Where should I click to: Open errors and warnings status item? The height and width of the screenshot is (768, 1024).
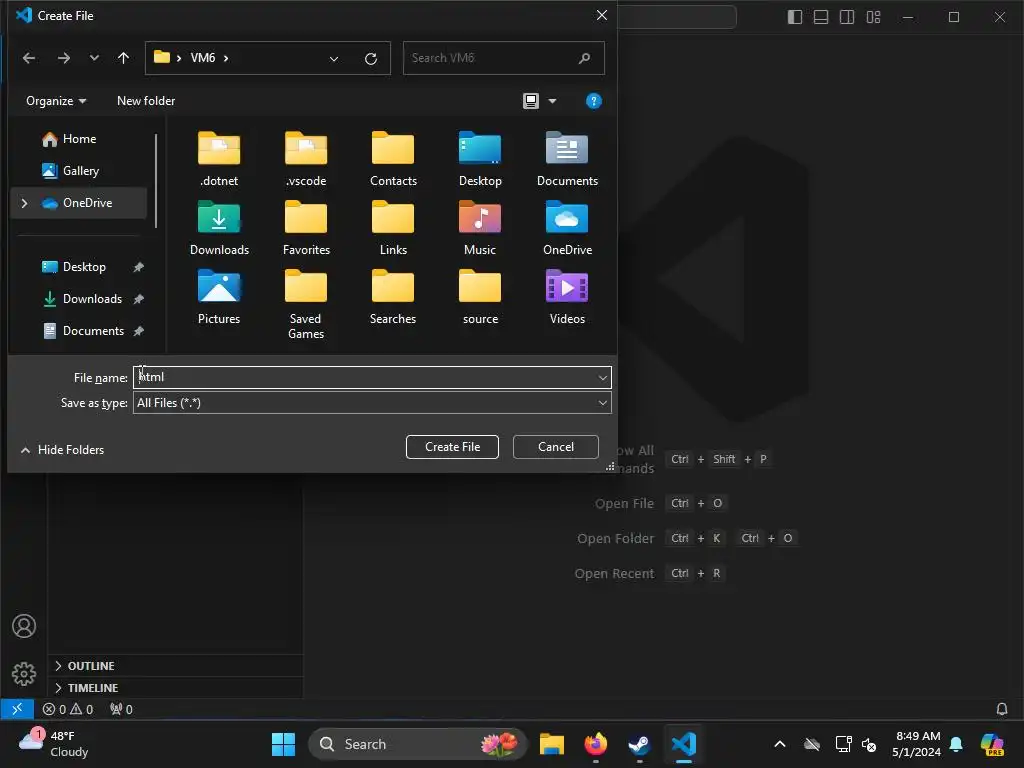68,709
